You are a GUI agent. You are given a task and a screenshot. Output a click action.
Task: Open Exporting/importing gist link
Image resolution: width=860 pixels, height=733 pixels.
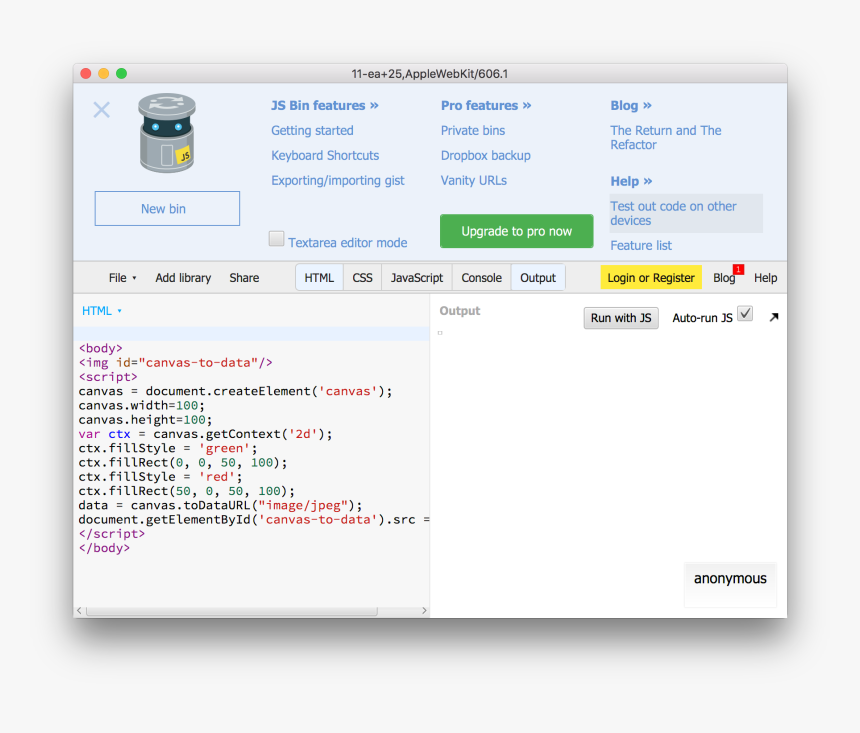pos(338,181)
